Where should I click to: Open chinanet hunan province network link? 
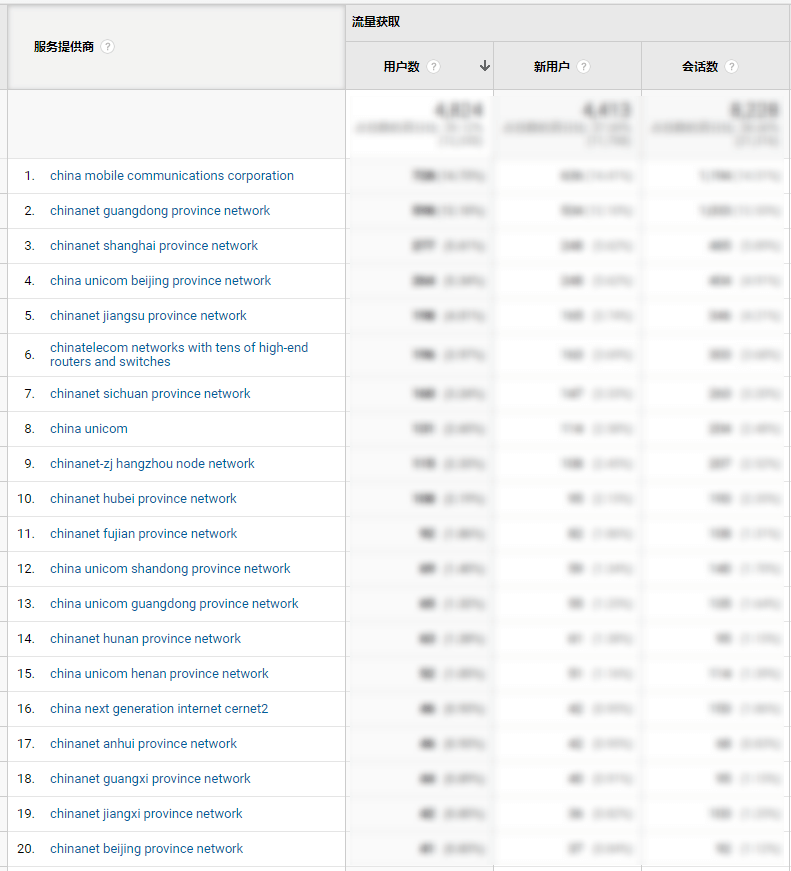(146, 638)
